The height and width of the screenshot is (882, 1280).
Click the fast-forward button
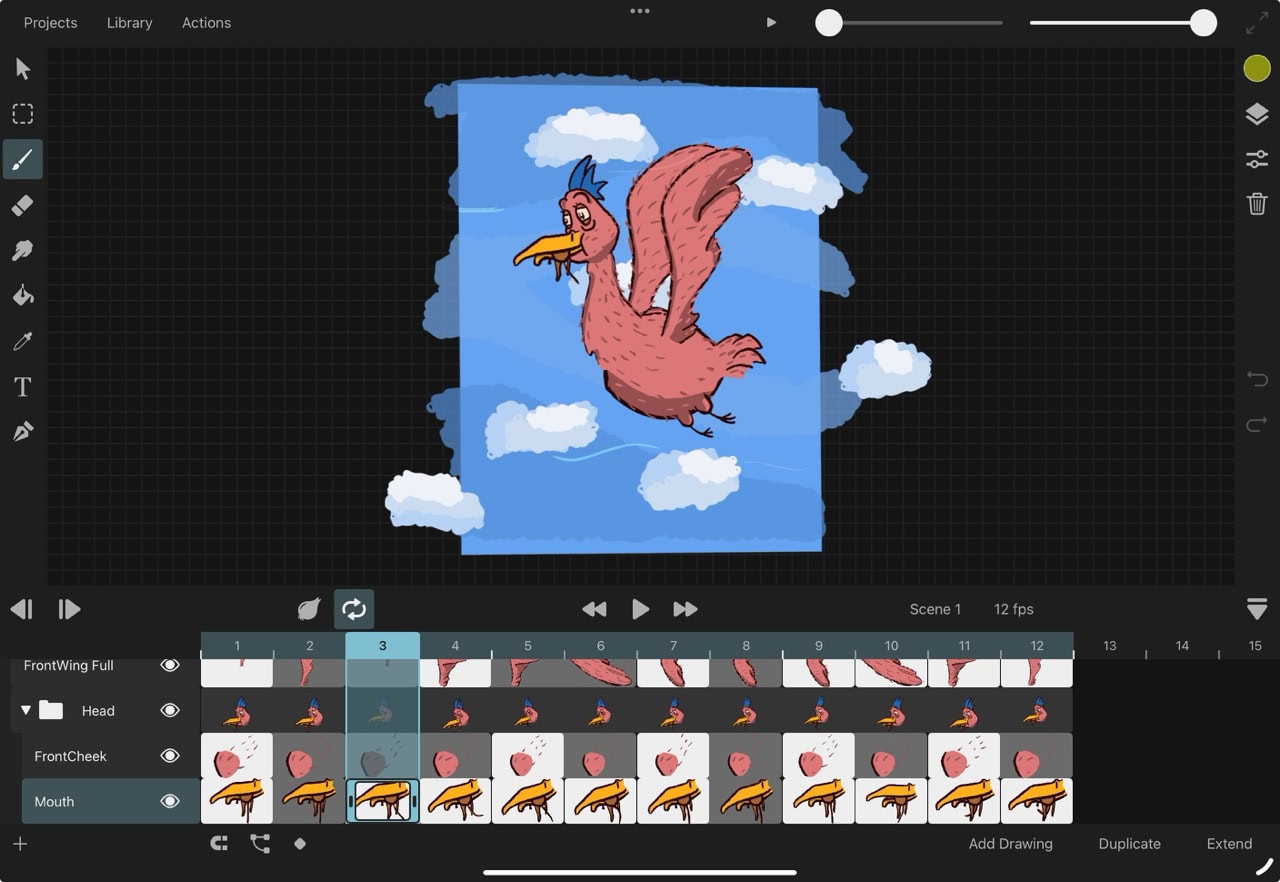coord(685,609)
